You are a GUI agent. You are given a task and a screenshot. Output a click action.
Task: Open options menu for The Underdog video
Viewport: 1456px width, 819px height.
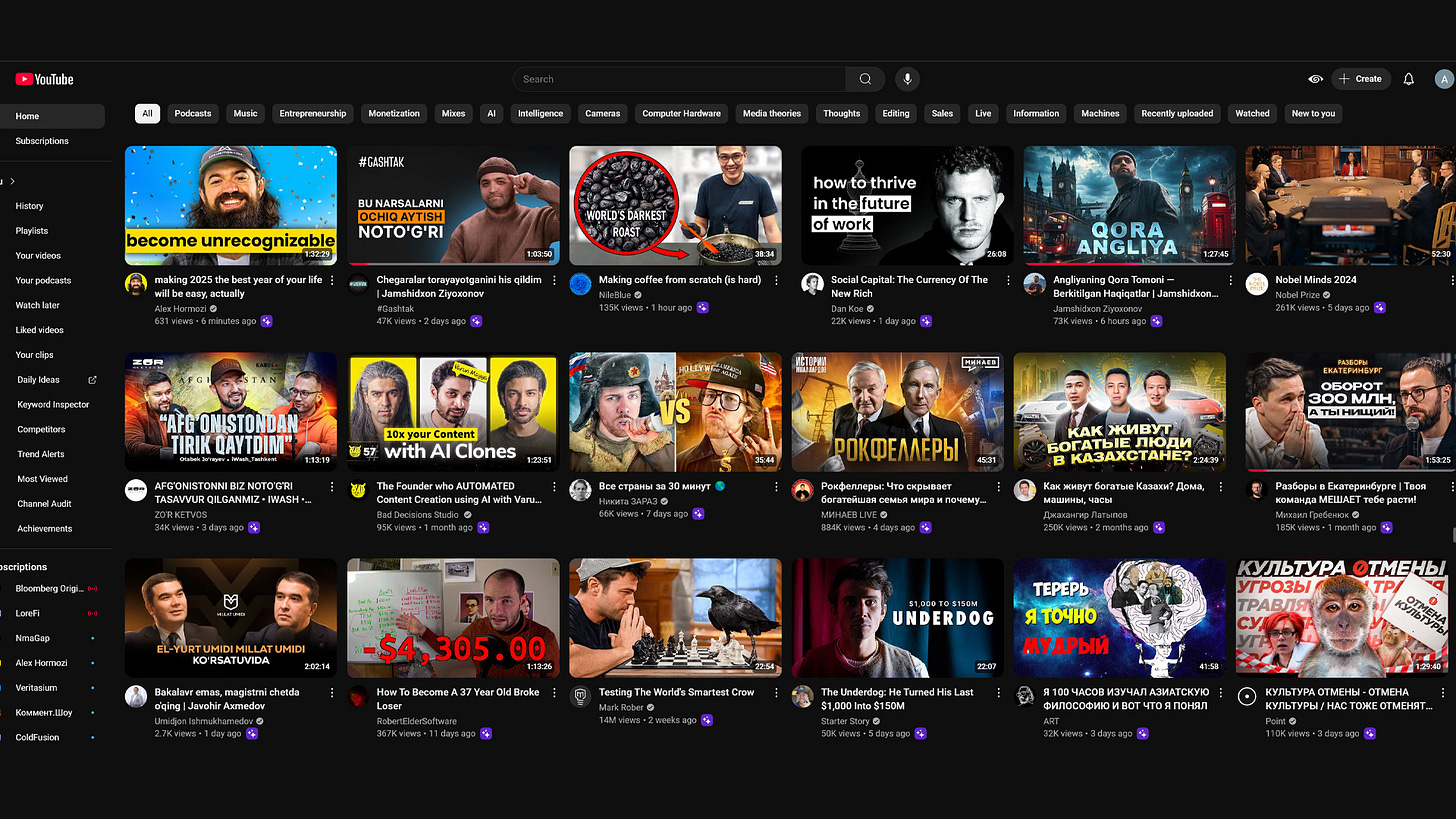click(1000, 693)
